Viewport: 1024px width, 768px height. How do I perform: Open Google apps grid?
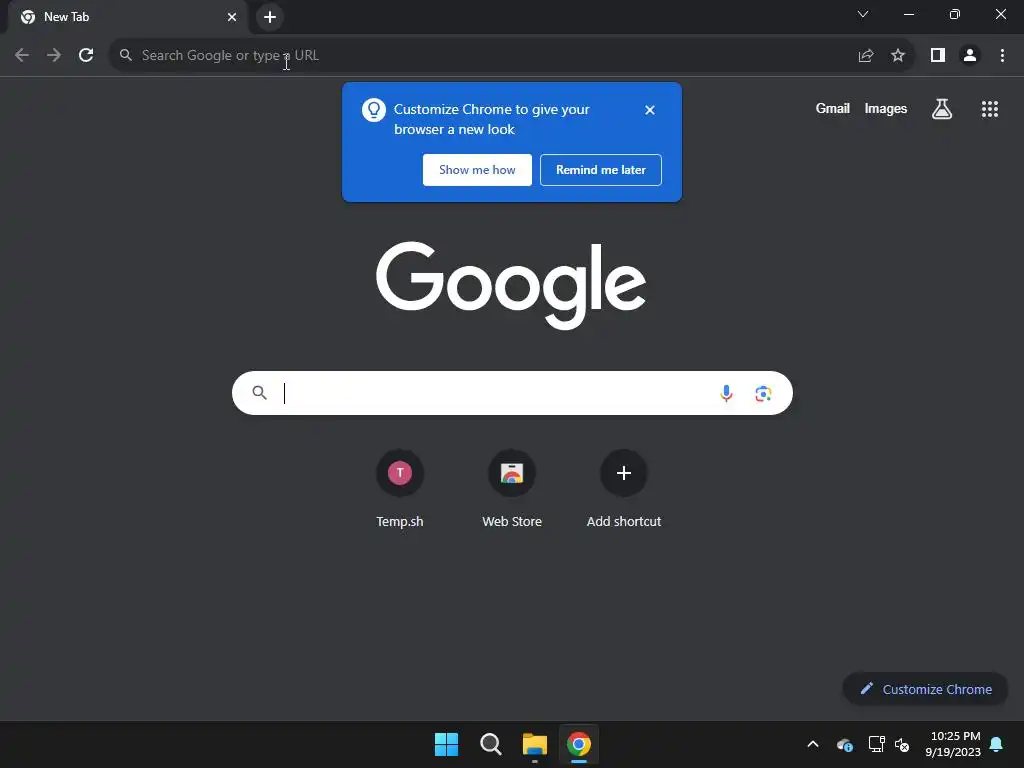pyautogui.click(x=990, y=109)
